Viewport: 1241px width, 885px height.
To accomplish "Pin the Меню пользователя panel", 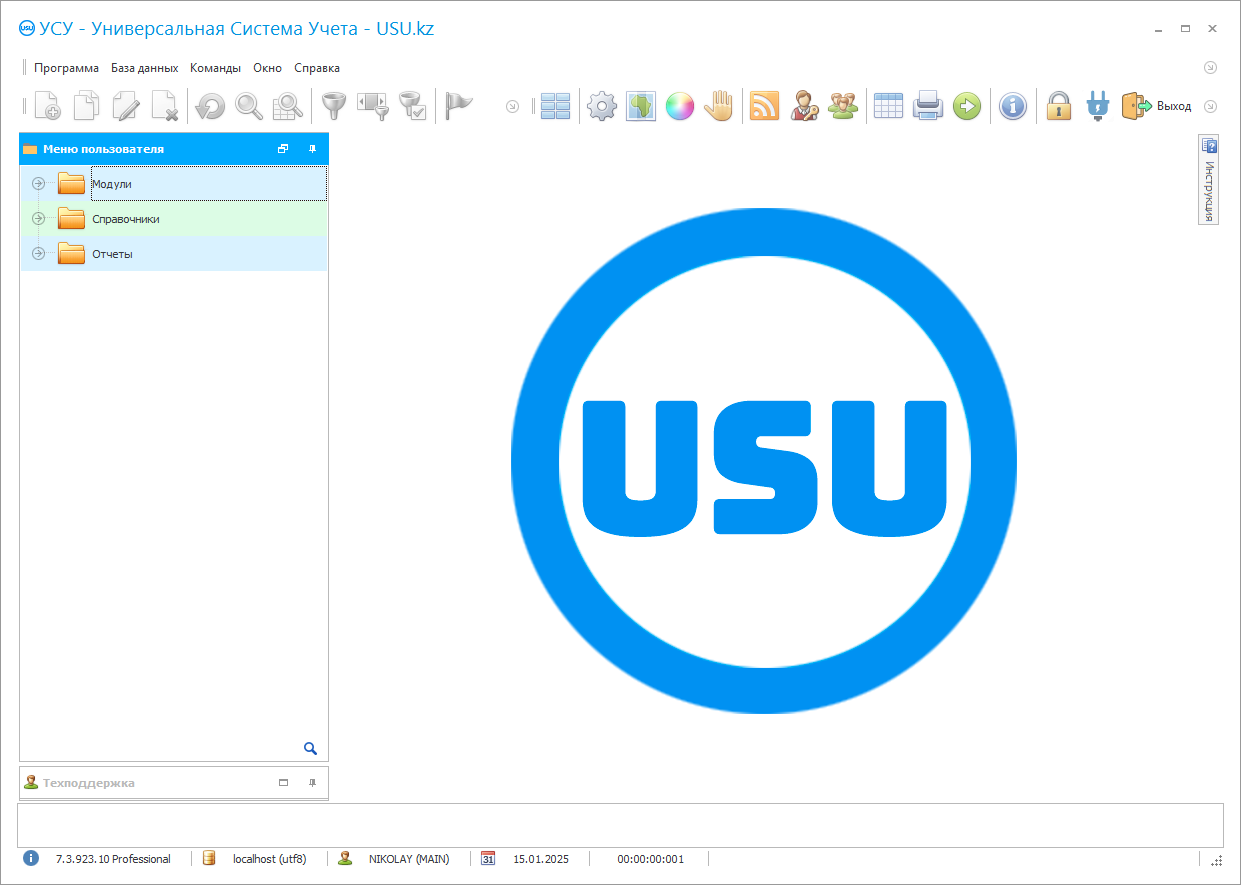I will tap(312, 149).
